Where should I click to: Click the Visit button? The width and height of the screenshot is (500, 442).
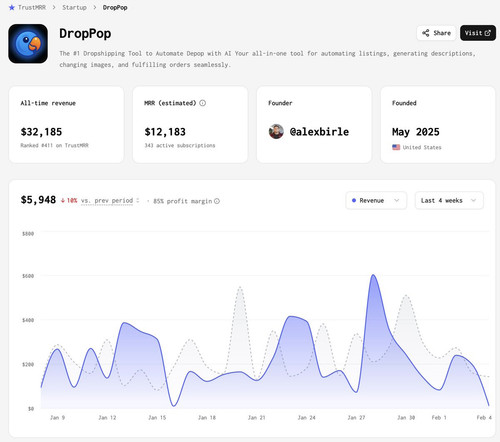(x=478, y=33)
